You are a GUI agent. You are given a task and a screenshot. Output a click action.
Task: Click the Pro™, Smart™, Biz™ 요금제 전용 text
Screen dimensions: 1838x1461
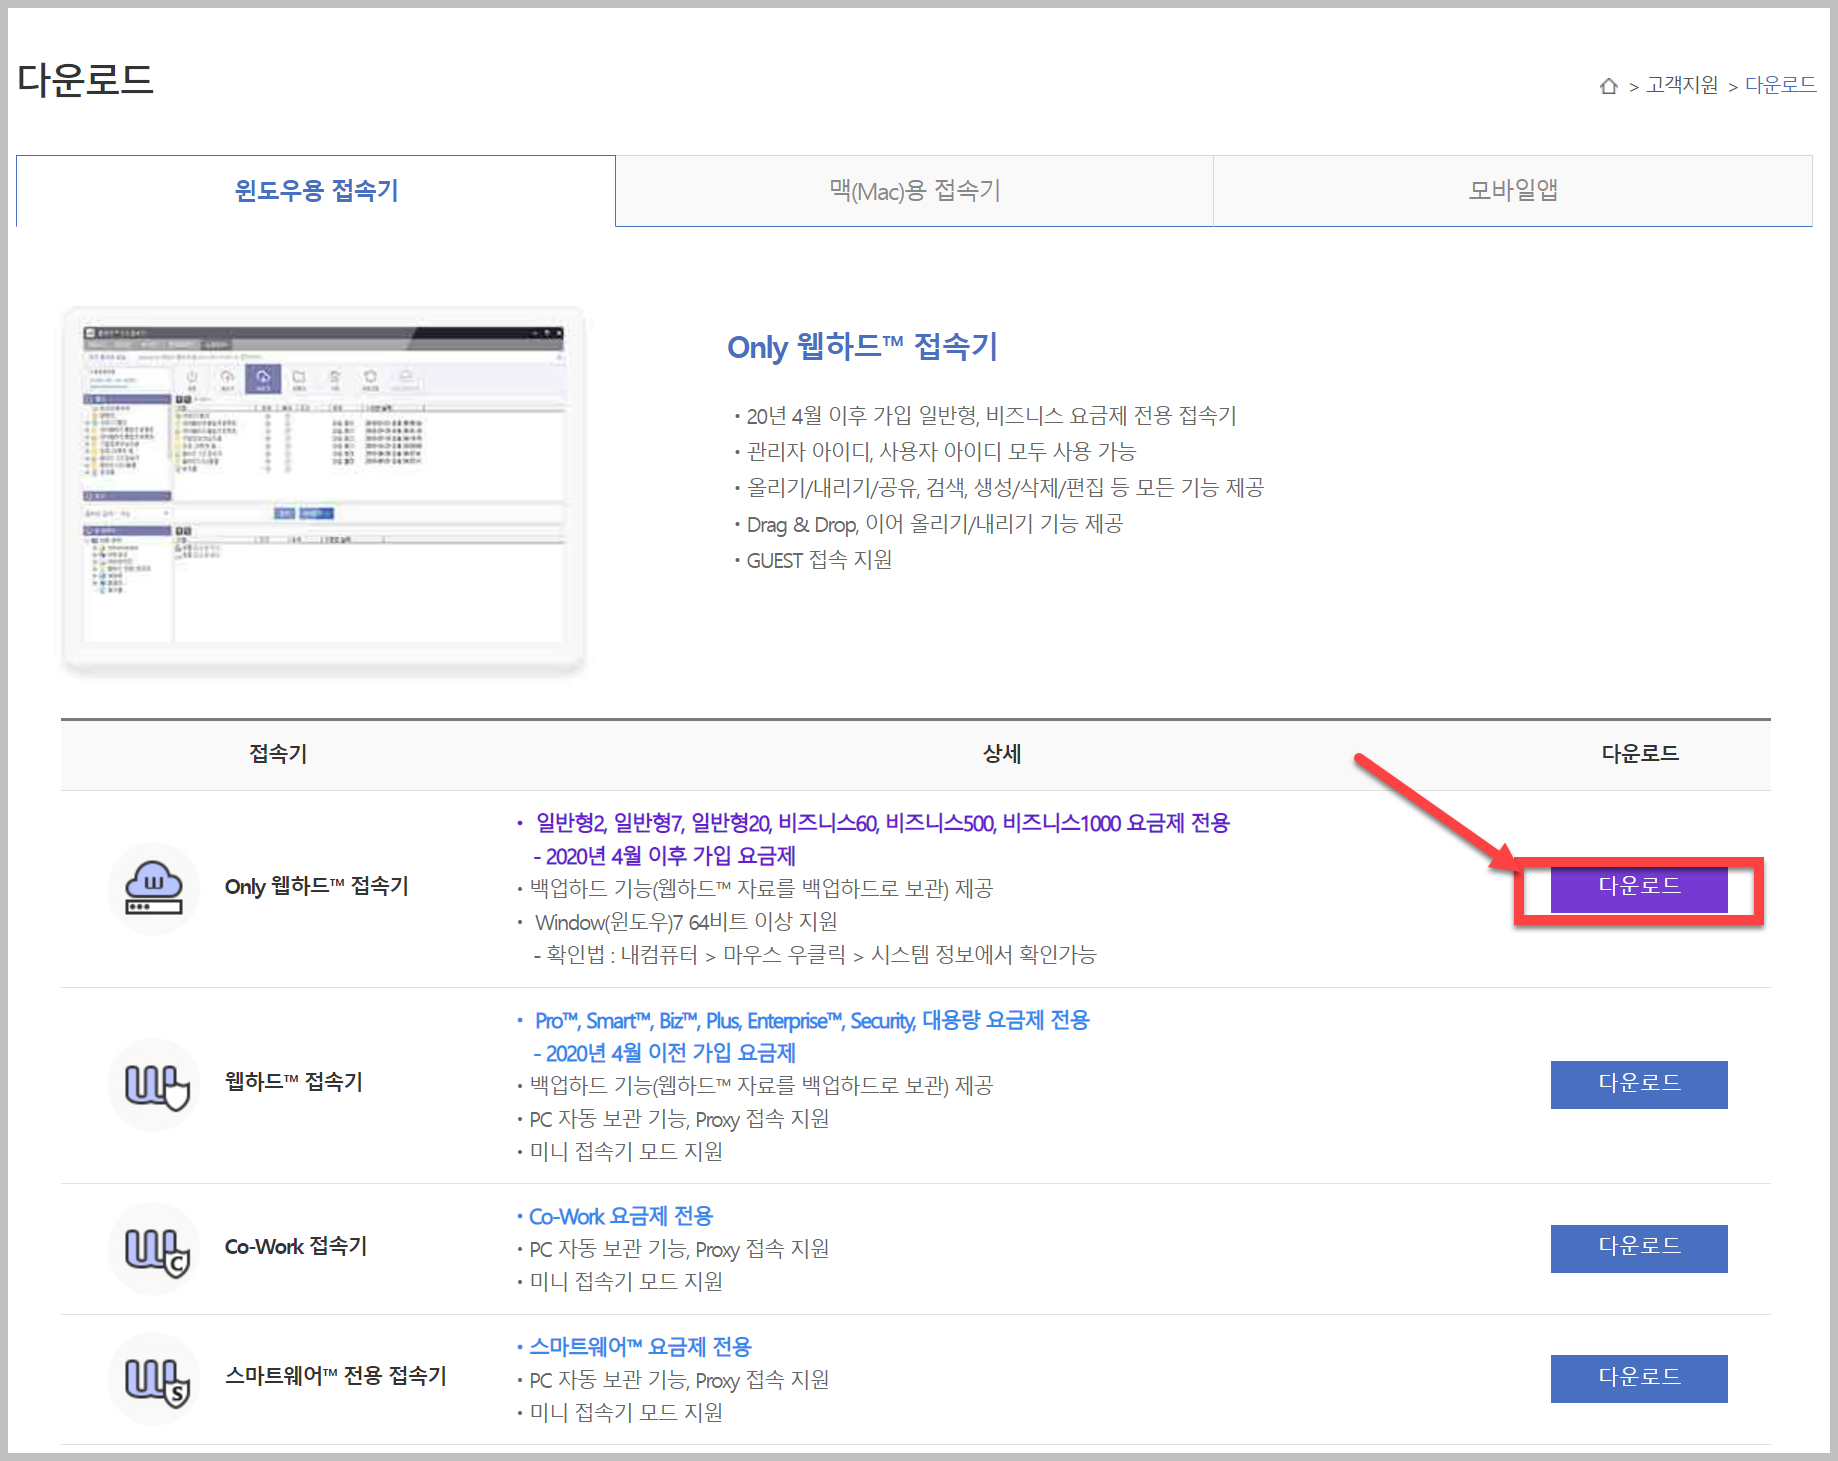coord(812,1021)
